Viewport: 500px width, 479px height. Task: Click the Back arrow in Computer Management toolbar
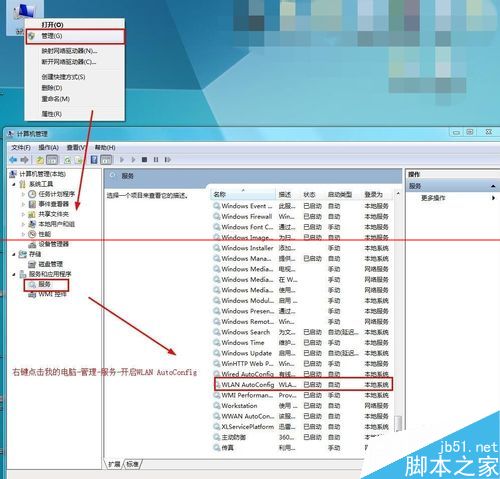coord(13,160)
